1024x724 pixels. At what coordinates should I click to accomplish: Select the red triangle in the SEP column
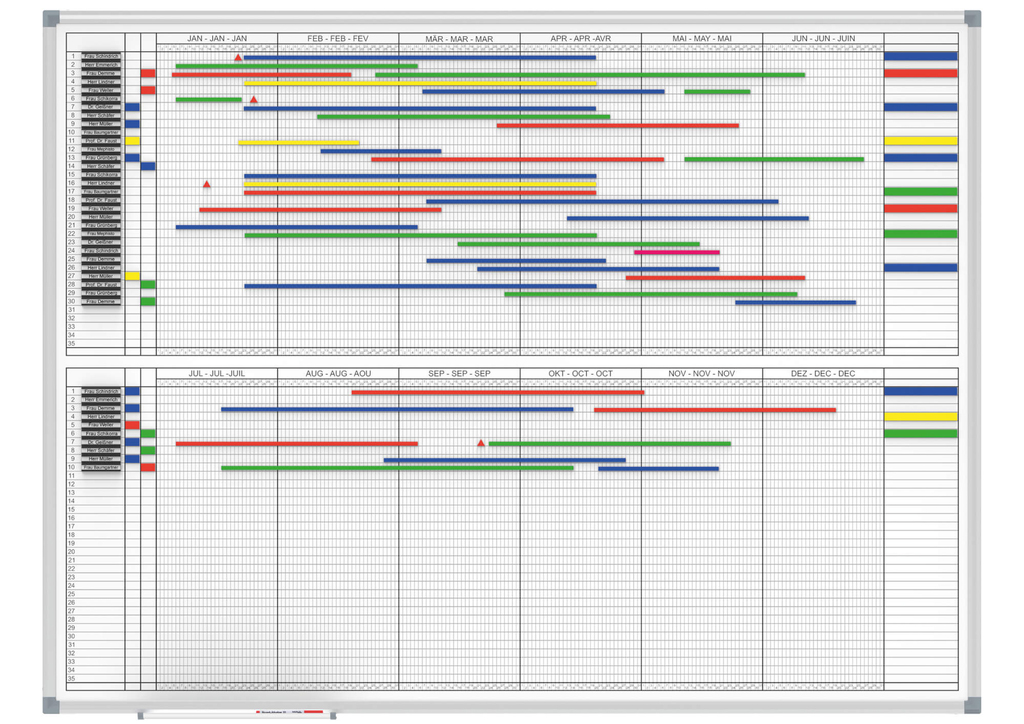point(481,443)
